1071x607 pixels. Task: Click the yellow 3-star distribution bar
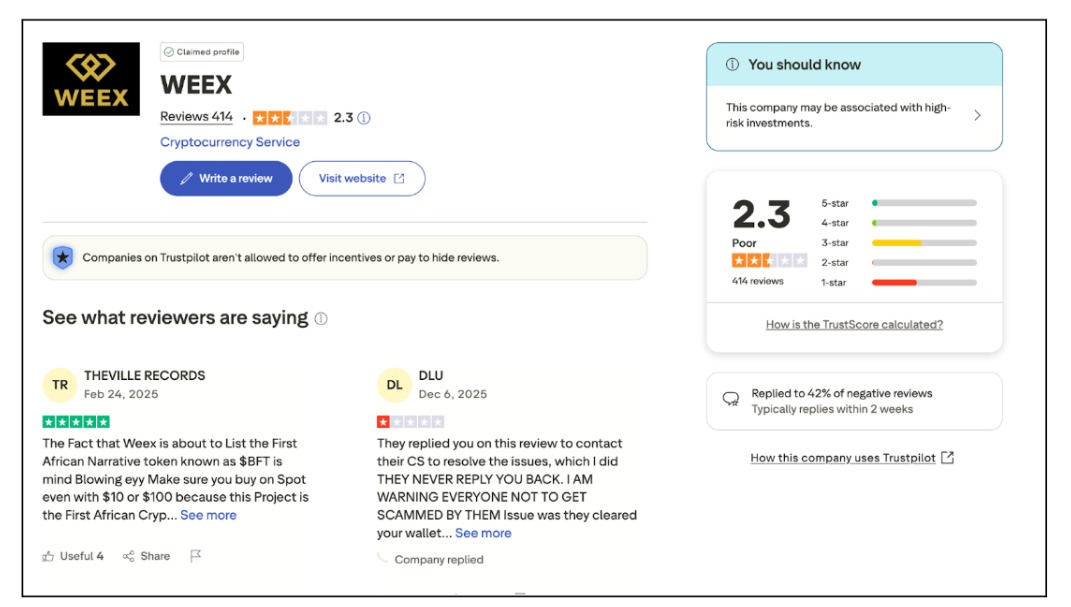925,242
